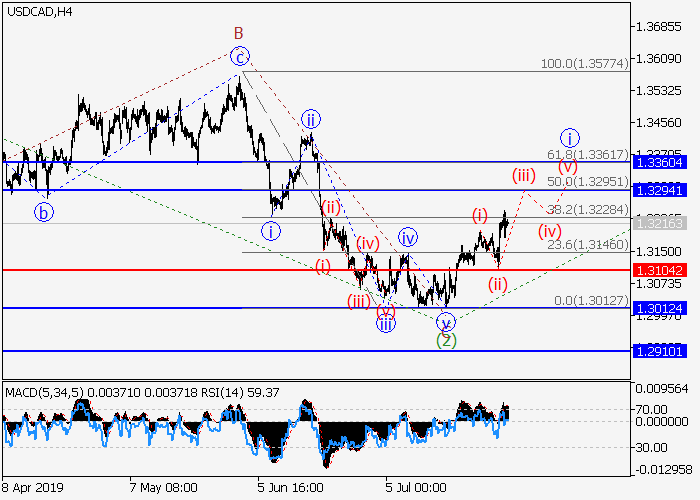
Task: Click the red (iii) forecast wave label
Action: point(523,176)
